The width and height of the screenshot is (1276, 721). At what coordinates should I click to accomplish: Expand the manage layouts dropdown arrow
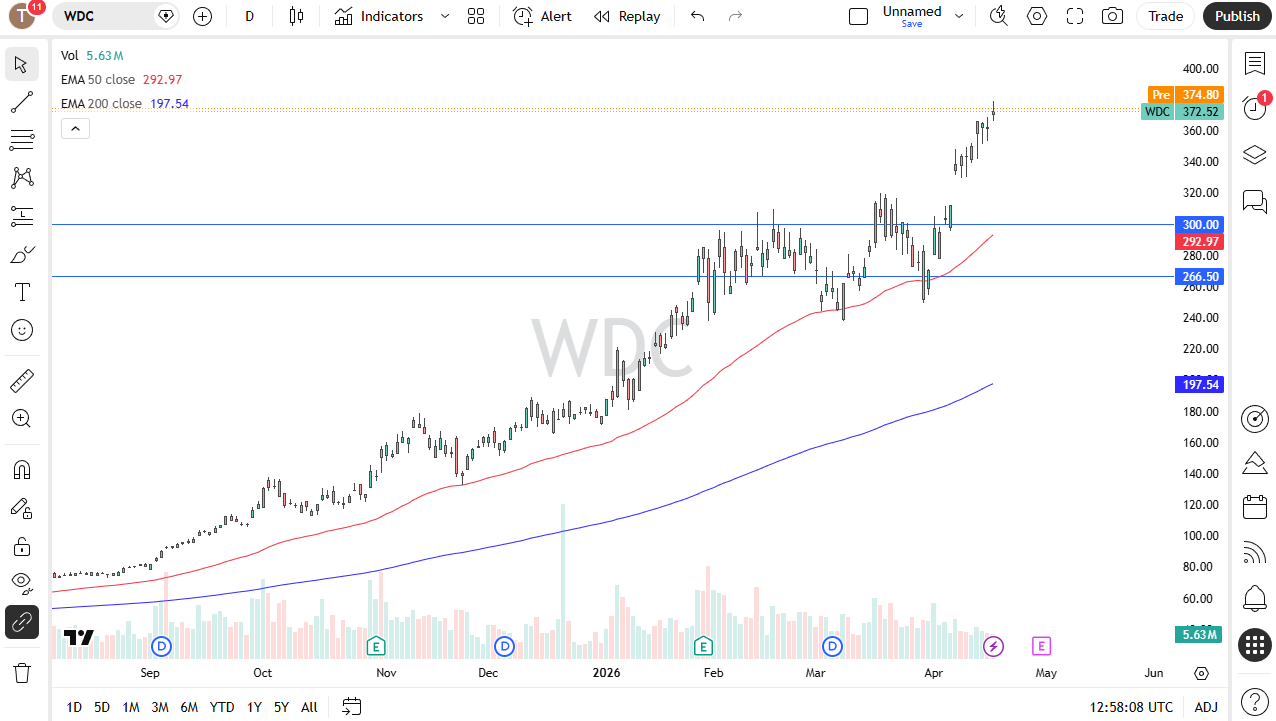click(x=960, y=16)
